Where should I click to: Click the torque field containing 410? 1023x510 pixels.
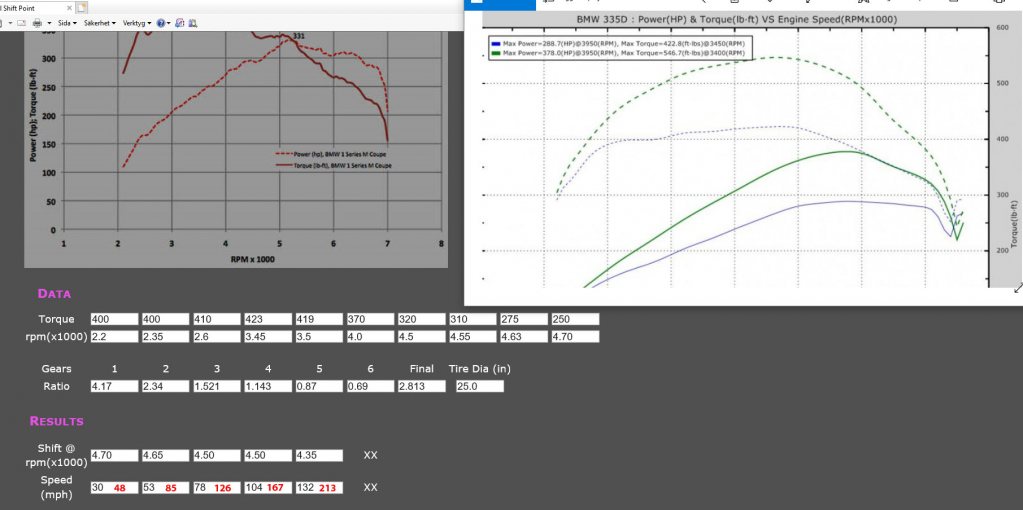point(217,320)
